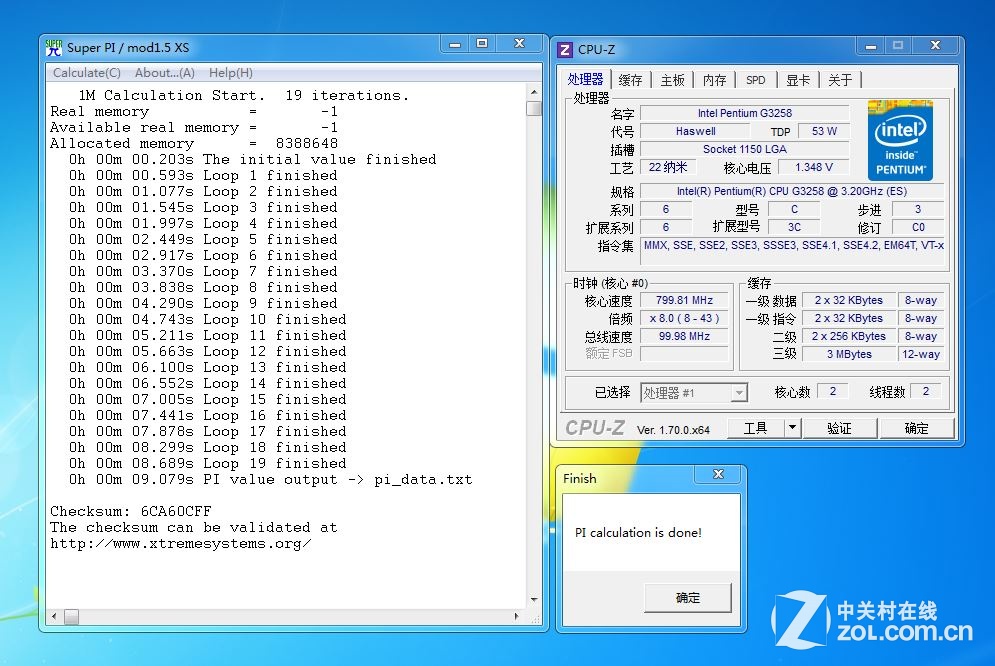Click the Intel Pentium inside logo

900,140
